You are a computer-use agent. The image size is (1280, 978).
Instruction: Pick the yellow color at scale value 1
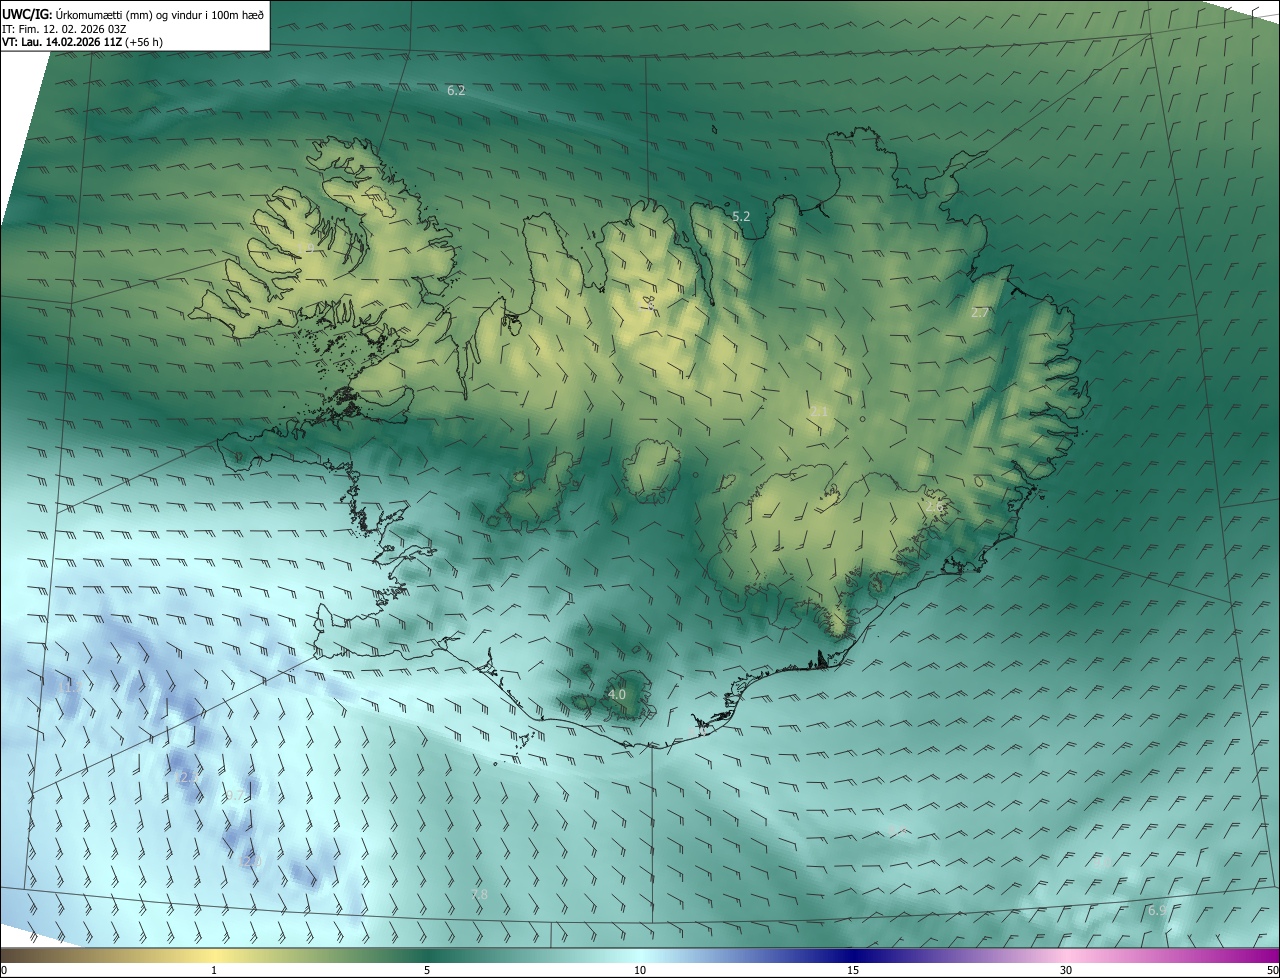(x=214, y=956)
